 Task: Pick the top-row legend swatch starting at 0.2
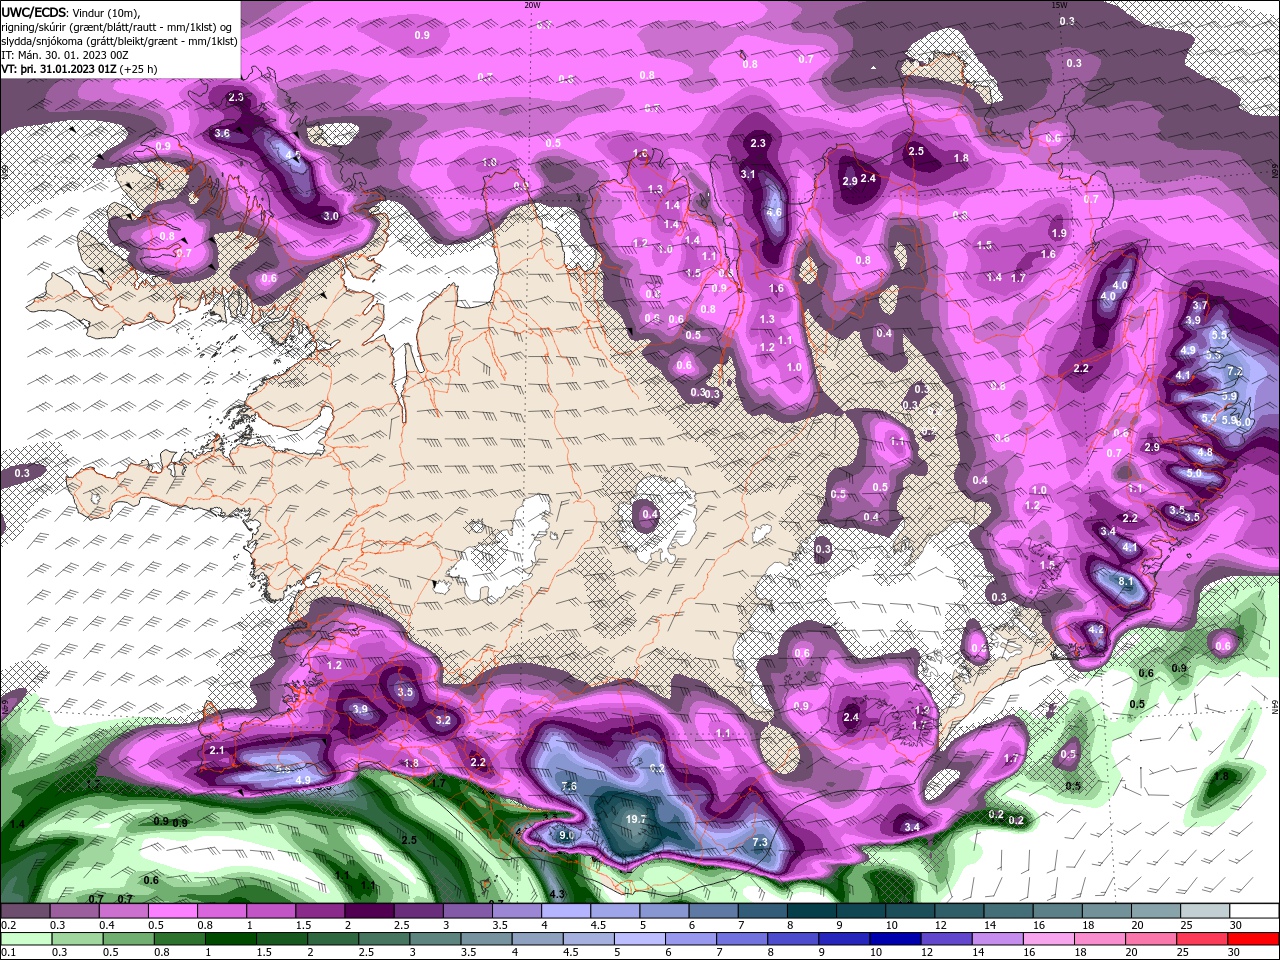coord(25,911)
